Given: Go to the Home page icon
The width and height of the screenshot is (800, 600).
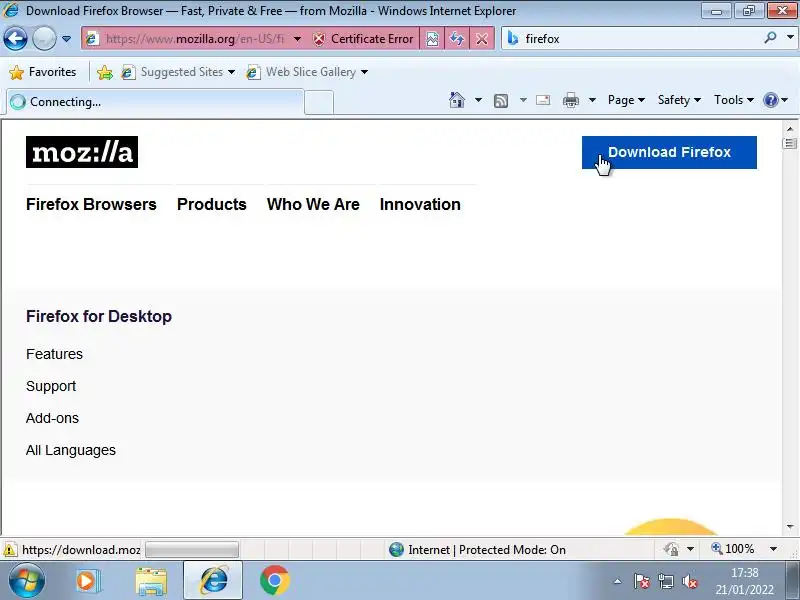Looking at the screenshot, I should click(x=457, y=100).
